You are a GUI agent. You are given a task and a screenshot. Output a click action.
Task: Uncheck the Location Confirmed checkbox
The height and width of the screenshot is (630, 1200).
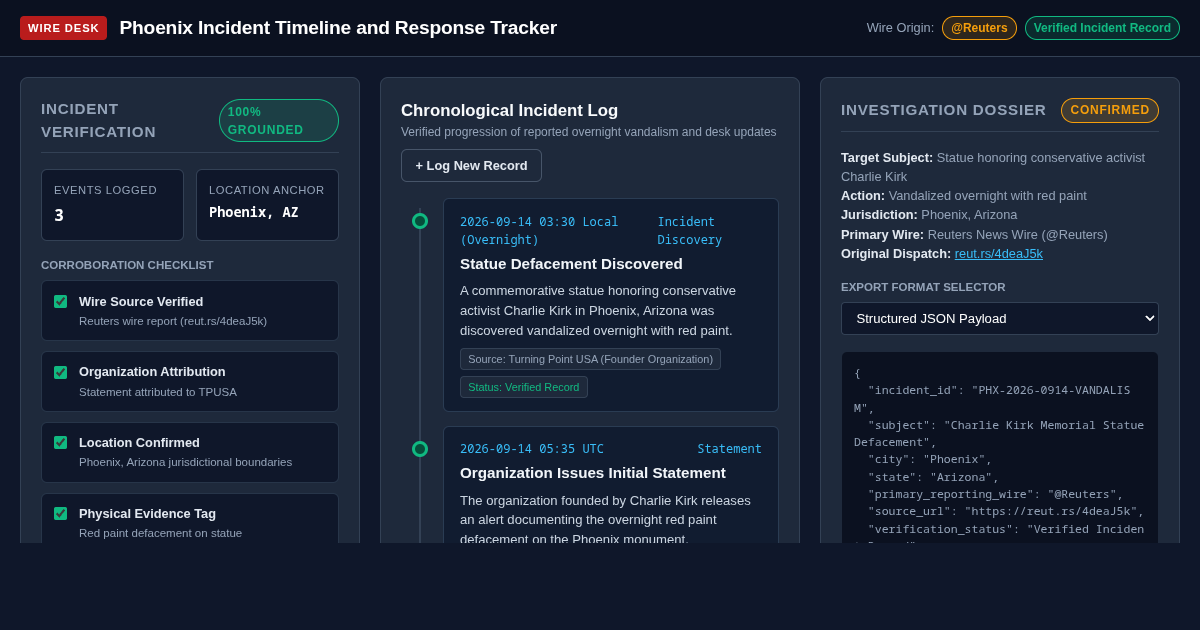coord(61,442)
